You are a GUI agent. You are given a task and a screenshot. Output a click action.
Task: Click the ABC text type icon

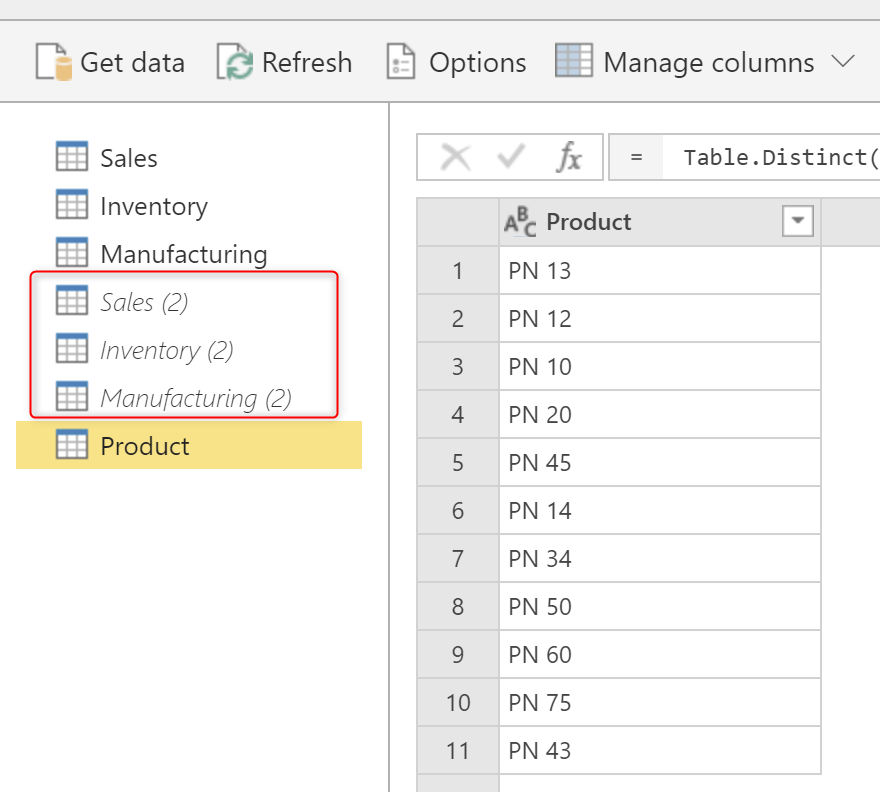(520, 222)
